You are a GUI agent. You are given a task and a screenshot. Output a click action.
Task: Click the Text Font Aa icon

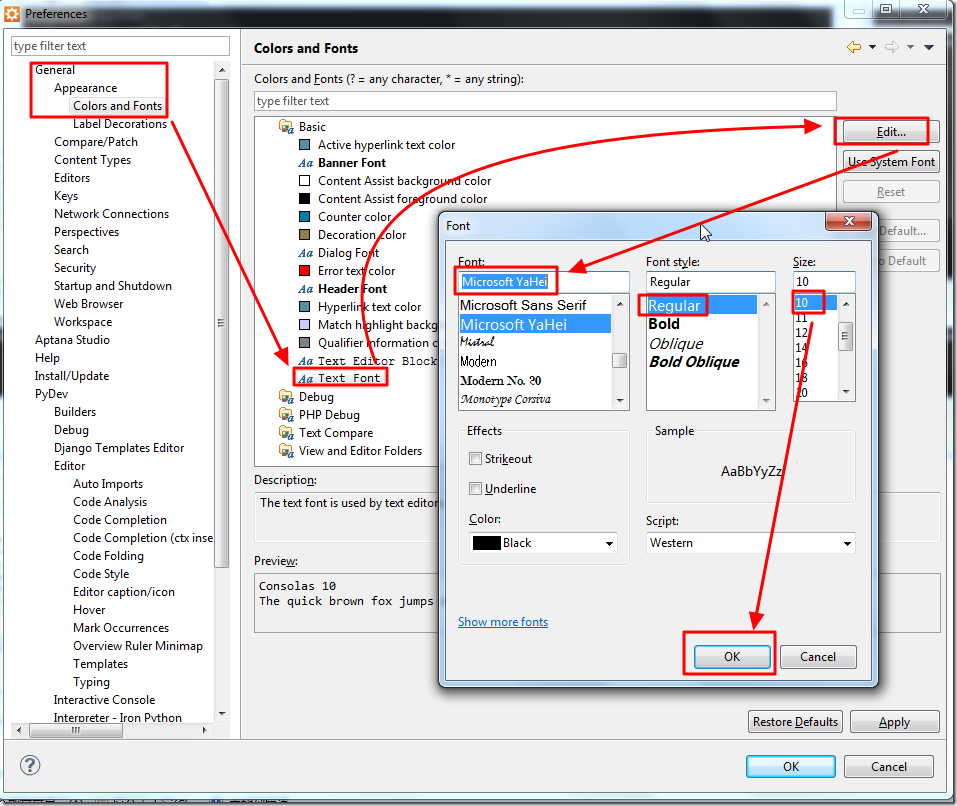tap(305, 378)
